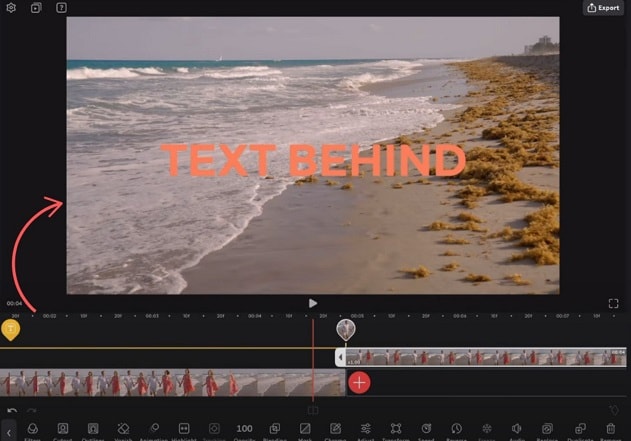Open the Animation tool

(x=154, y=431)
